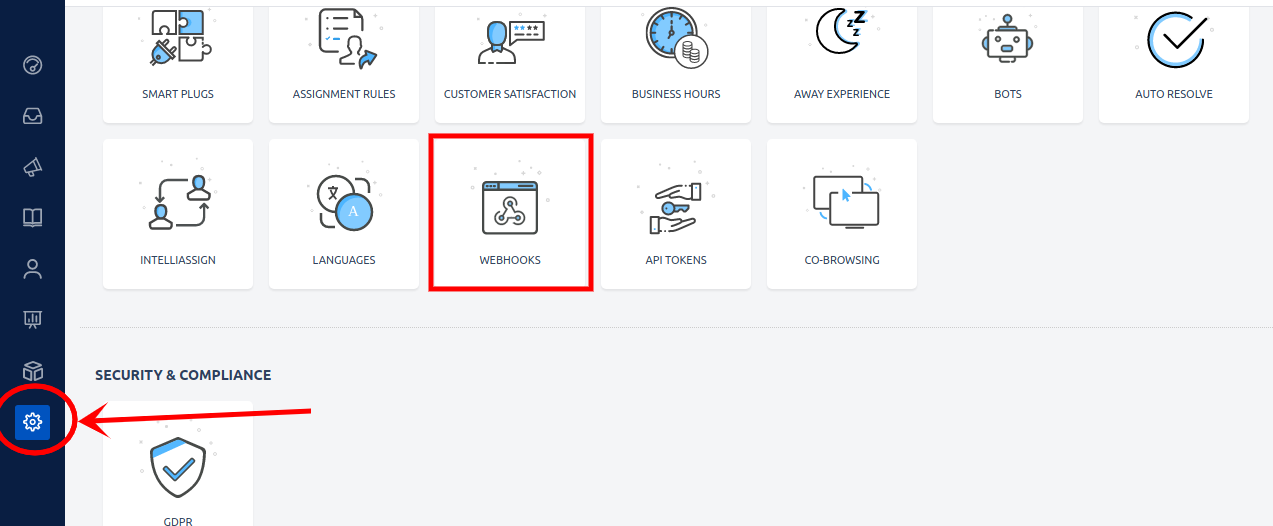Viewport: 1273px width, 526px height.
Task: Open IntelliAssign settings
Action: pyautogui.click(x=178, y=213)
